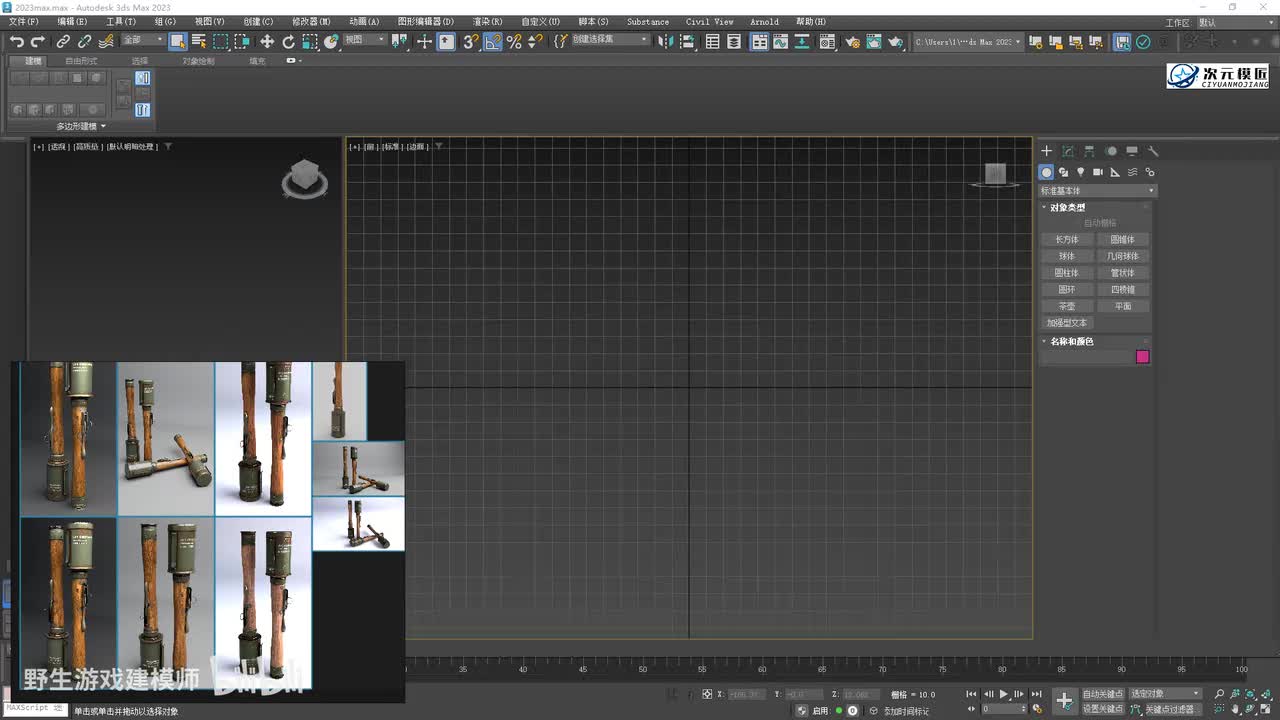Click the 长方体 box primitive button
Image resolution: width=1280 pixels, height=720 pixels.
coord(1067,240)
